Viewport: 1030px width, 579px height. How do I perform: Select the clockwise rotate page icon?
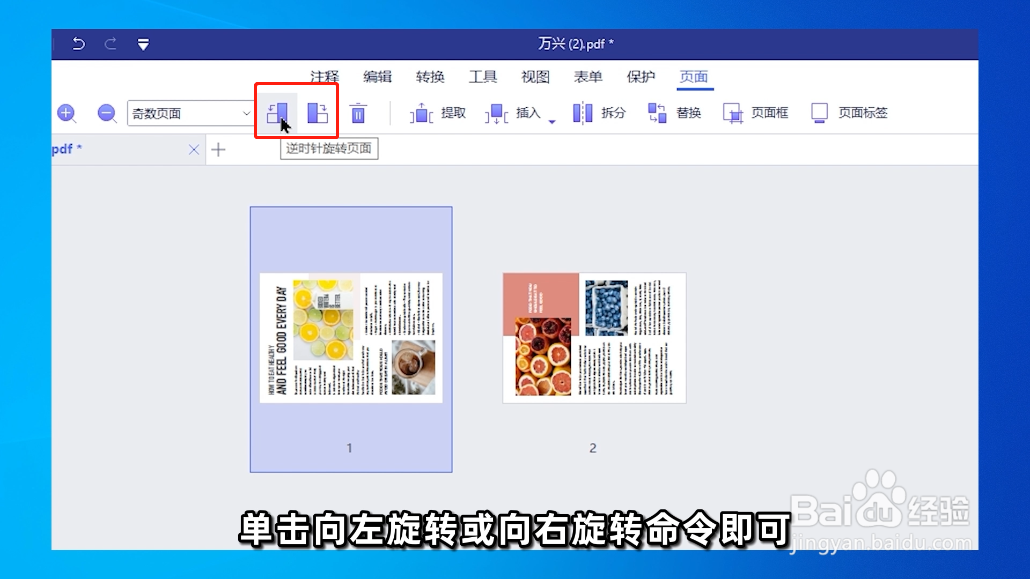318,113
